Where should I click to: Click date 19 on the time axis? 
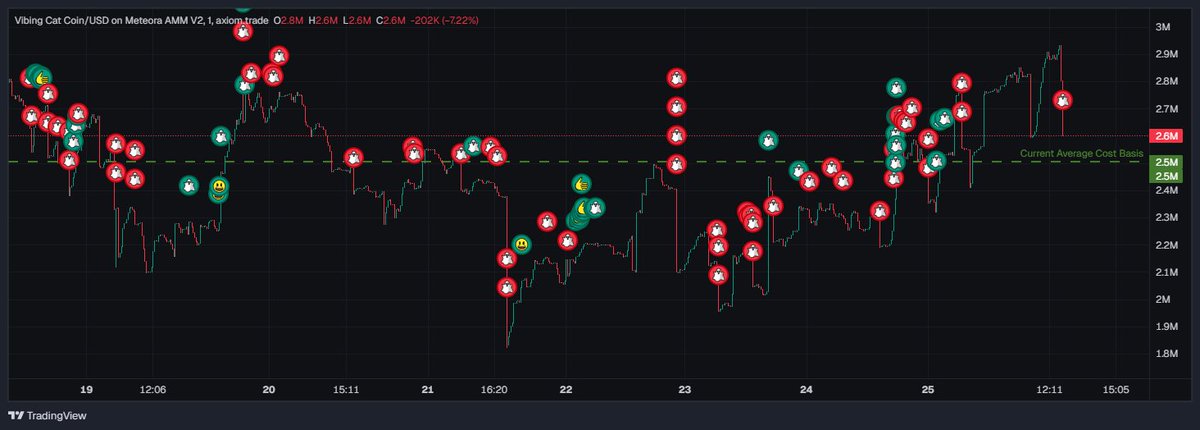pos(86,389)
